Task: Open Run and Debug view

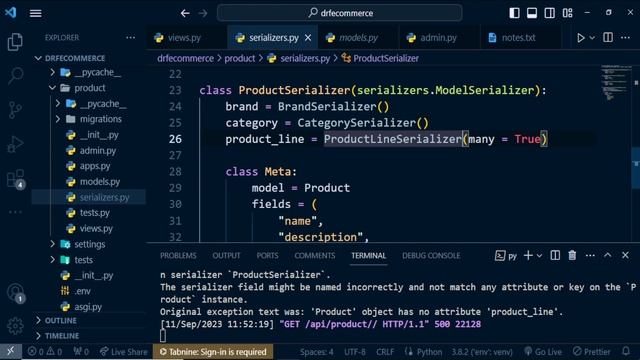Action: click(x=15, y=144)
